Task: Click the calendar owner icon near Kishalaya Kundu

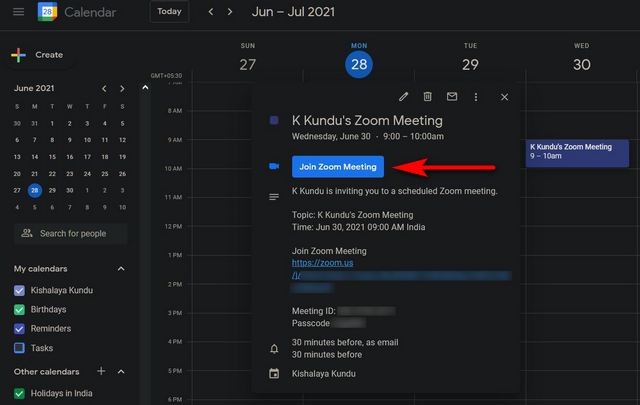Action: pyautogui.click(x=274, y=374)
